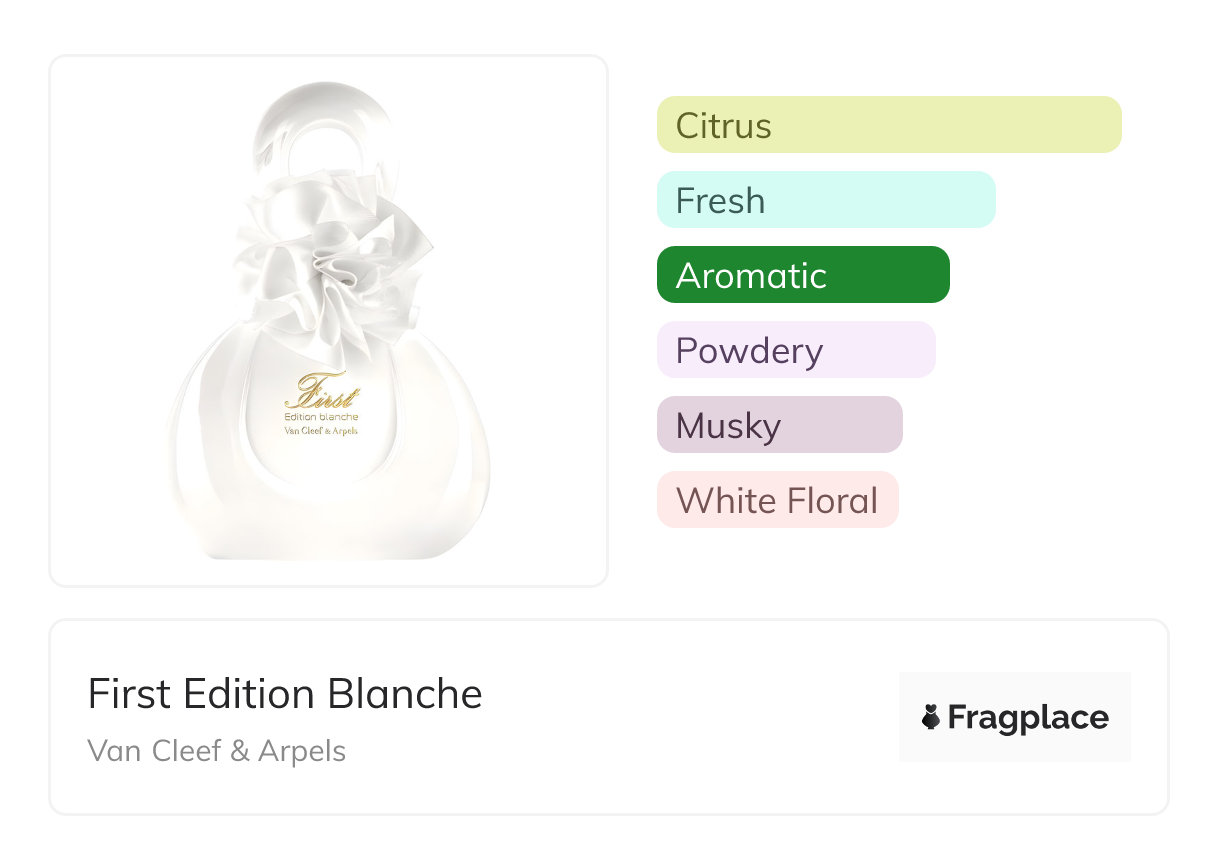Open the First Edition Blanche title
The image size is (1218, 864).
(x=285, y=694)
